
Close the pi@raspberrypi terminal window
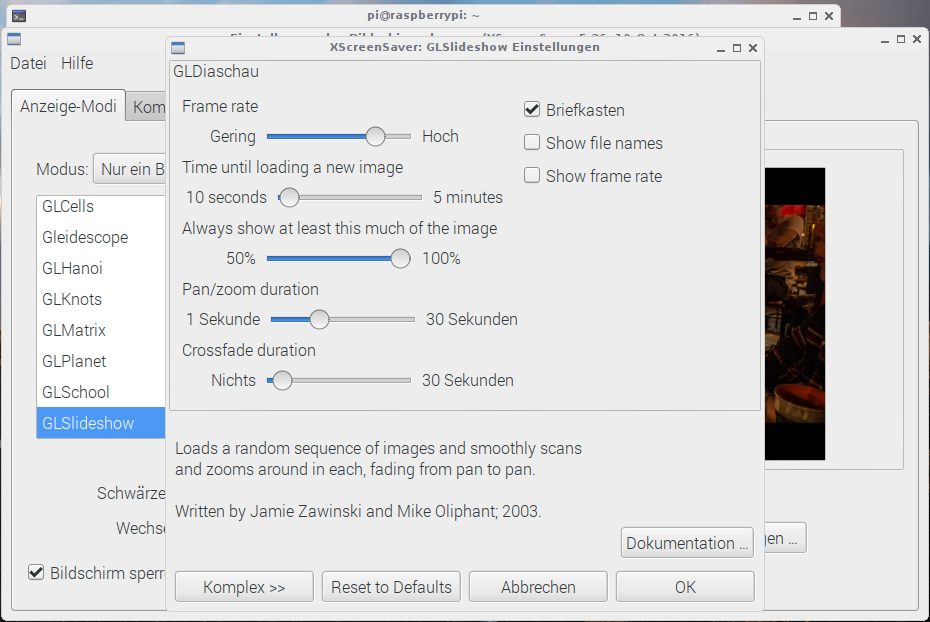829,16
